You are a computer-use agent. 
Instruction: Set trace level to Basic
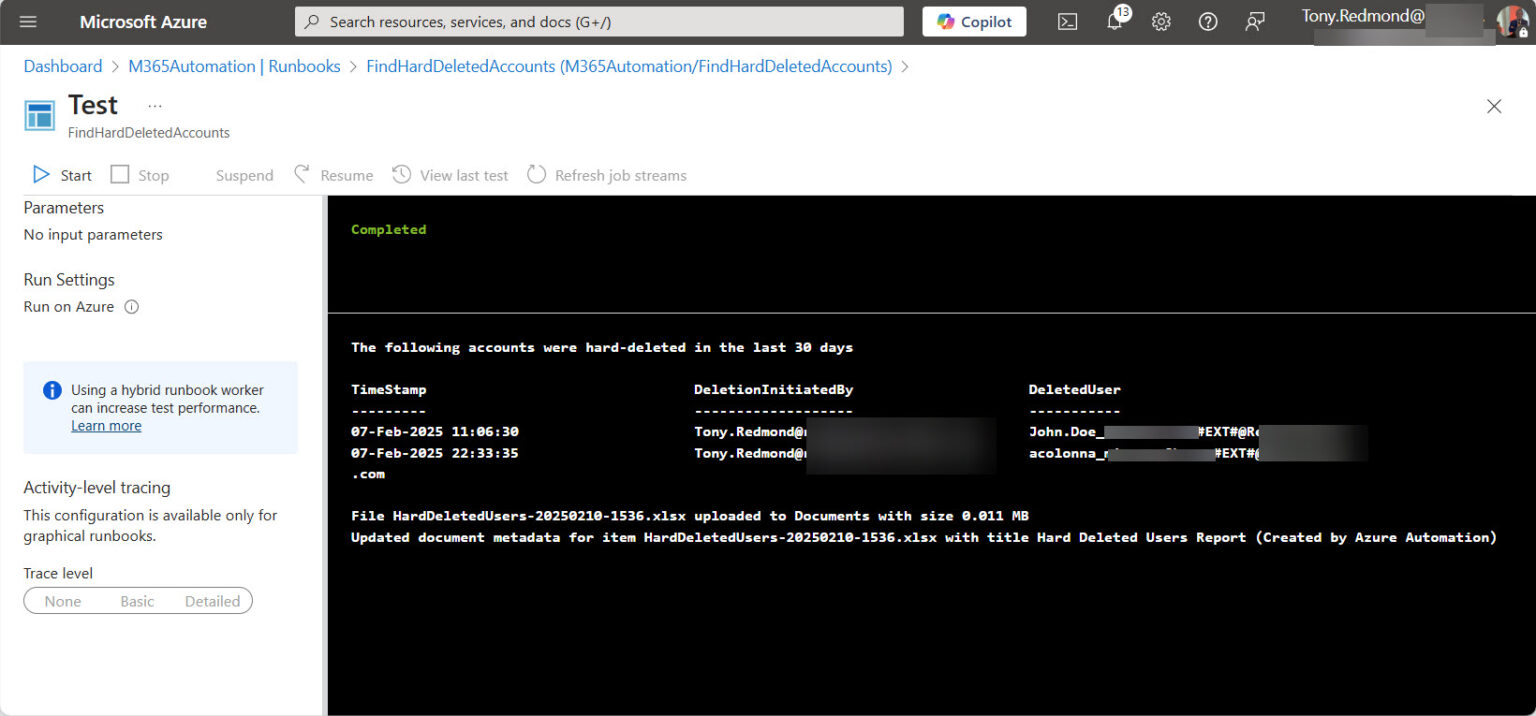point(137,601)
